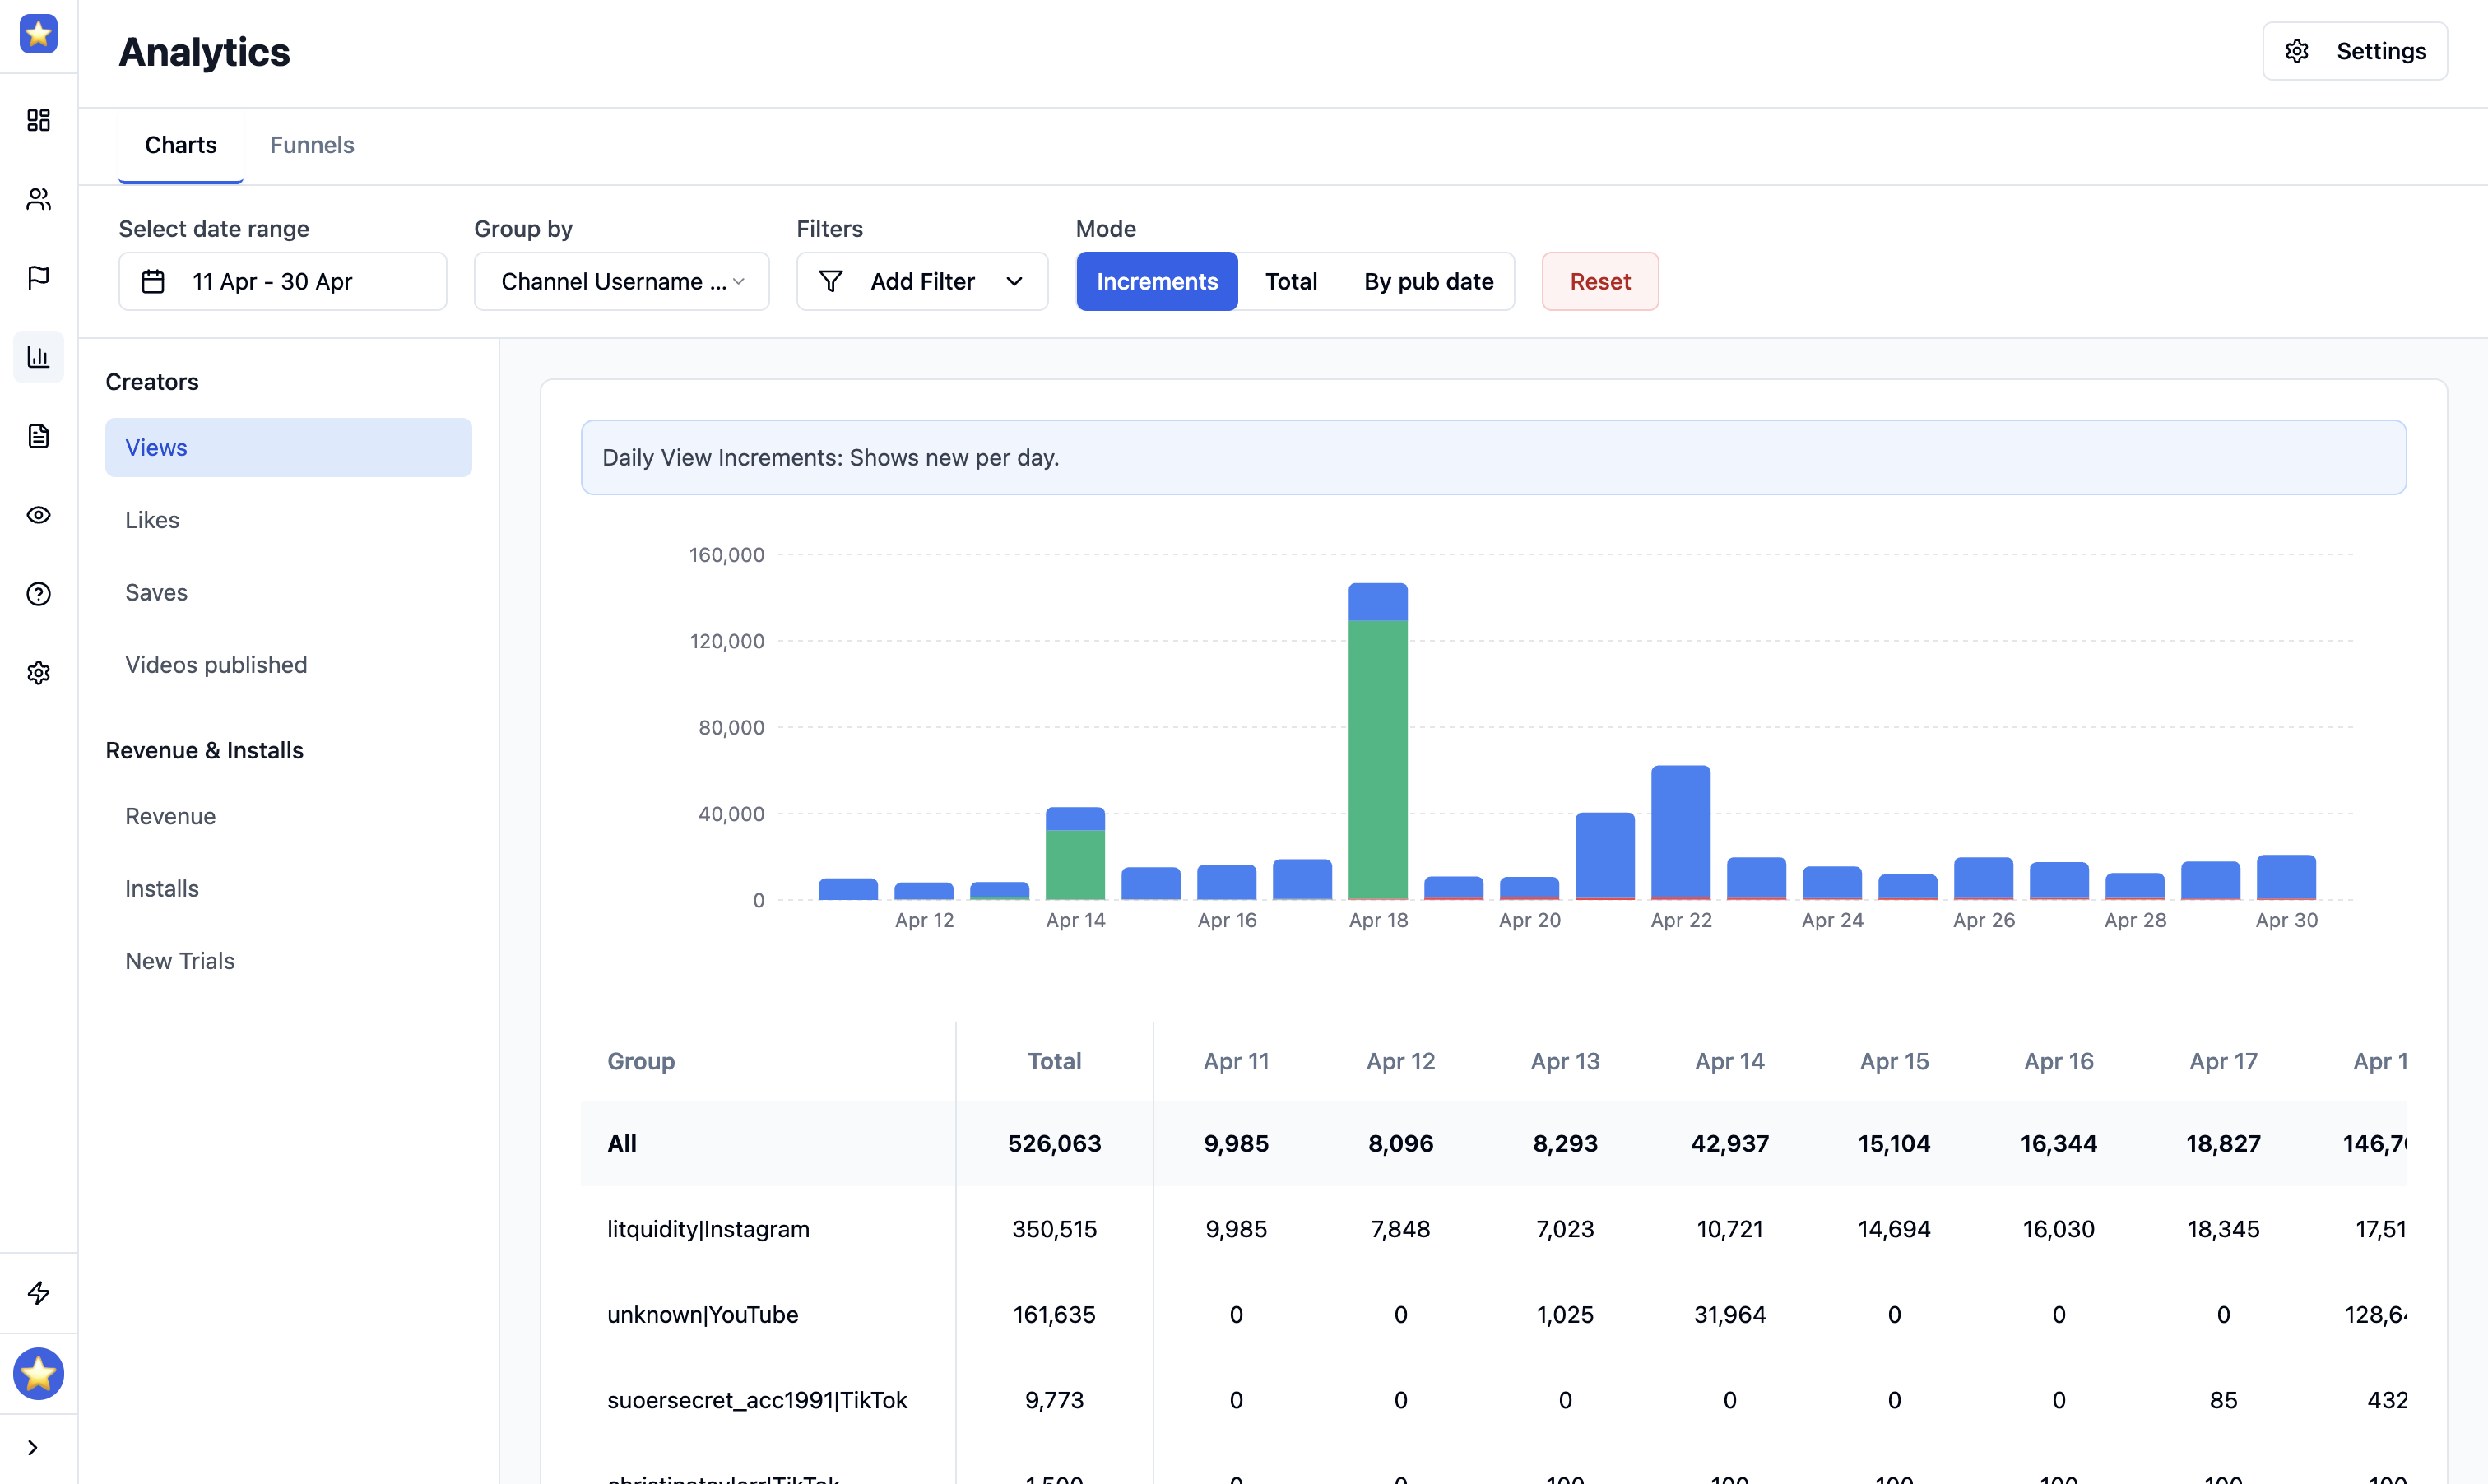Open the Channel Username group by dropdown
Screen dimensions: 2488x1484
coord(622,282)
